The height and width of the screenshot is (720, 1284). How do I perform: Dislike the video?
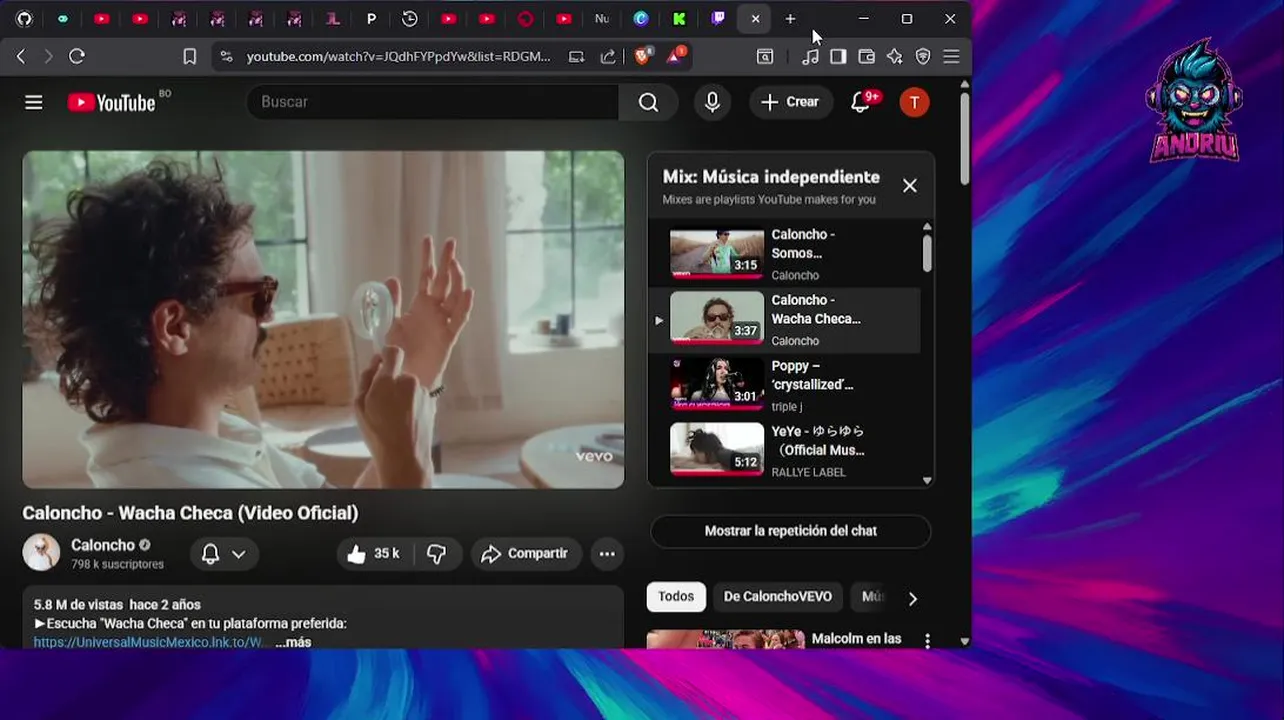pos(437,554)
